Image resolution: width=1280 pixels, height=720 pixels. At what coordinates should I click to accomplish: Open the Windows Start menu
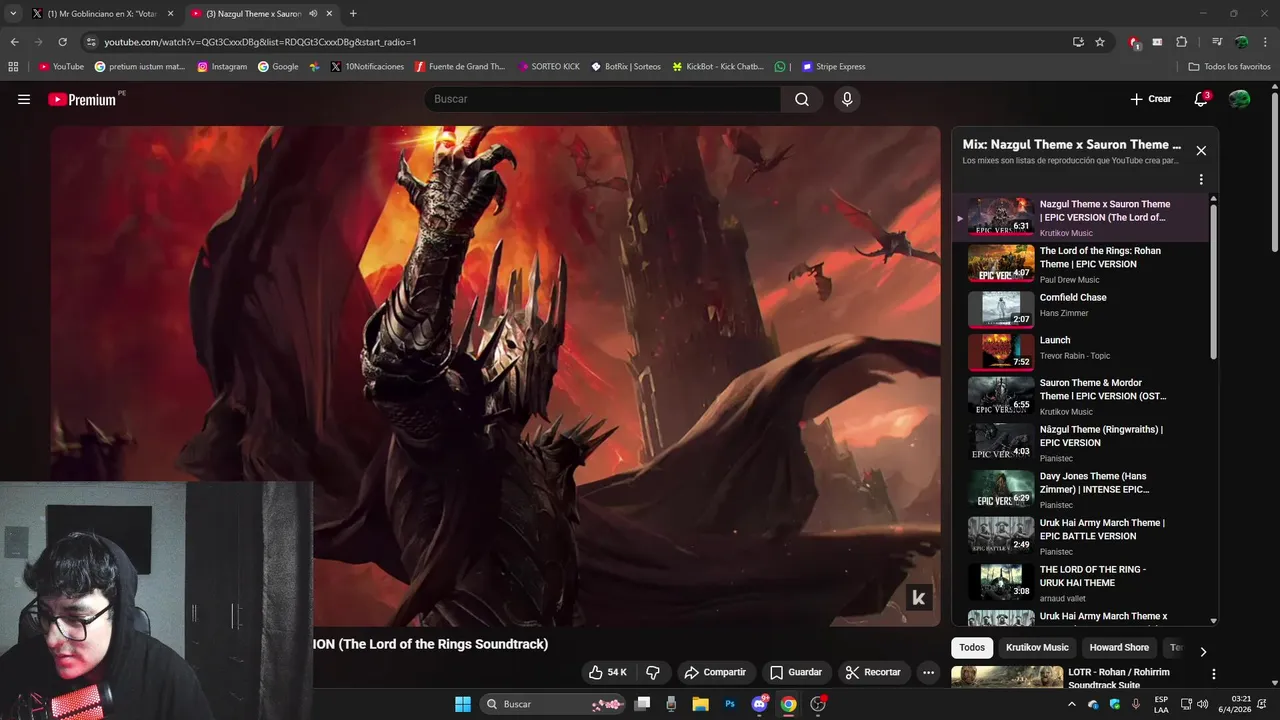pos(463,704)
